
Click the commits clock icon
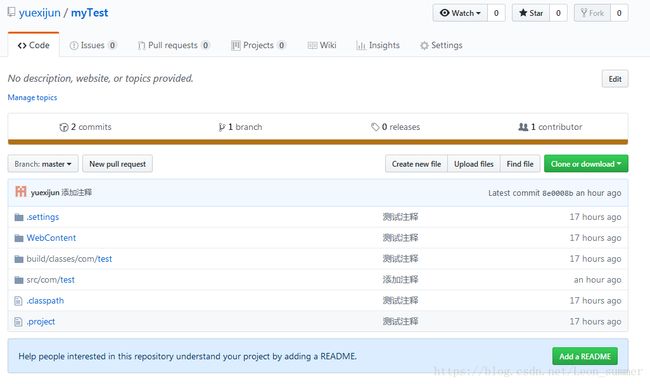64,127
